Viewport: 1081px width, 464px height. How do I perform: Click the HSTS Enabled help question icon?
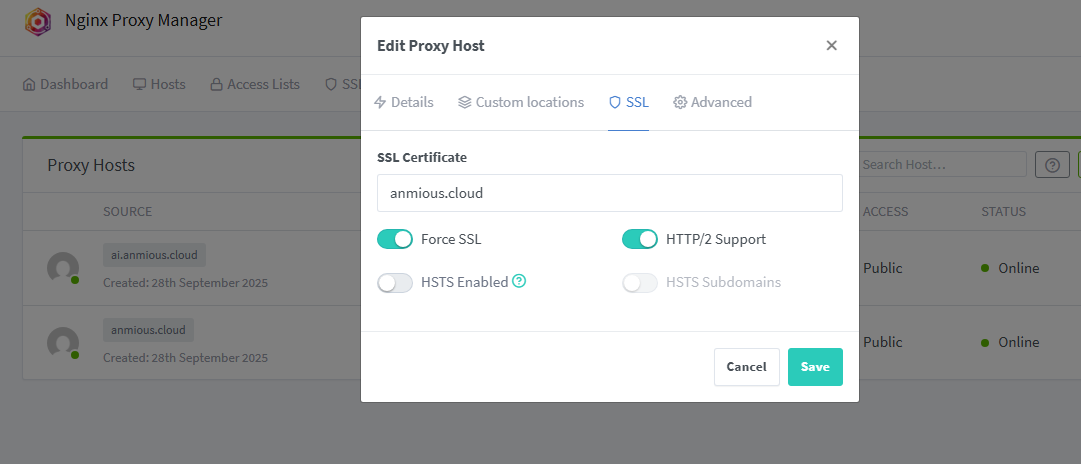click(x=519, y=281)
